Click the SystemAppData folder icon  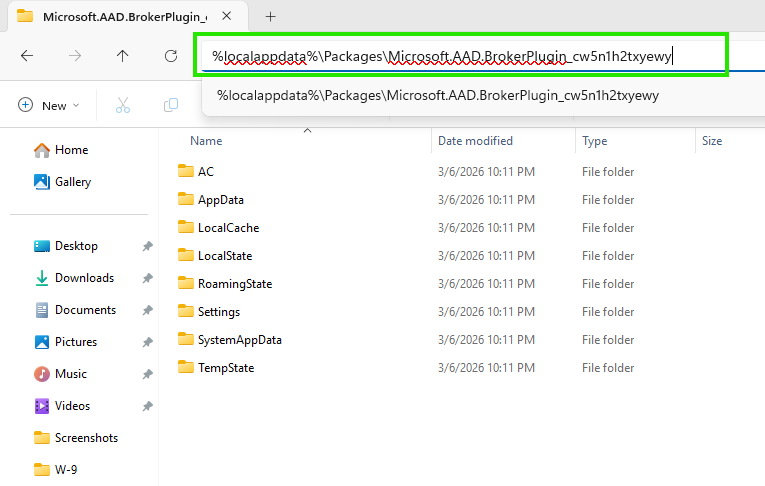185,339
